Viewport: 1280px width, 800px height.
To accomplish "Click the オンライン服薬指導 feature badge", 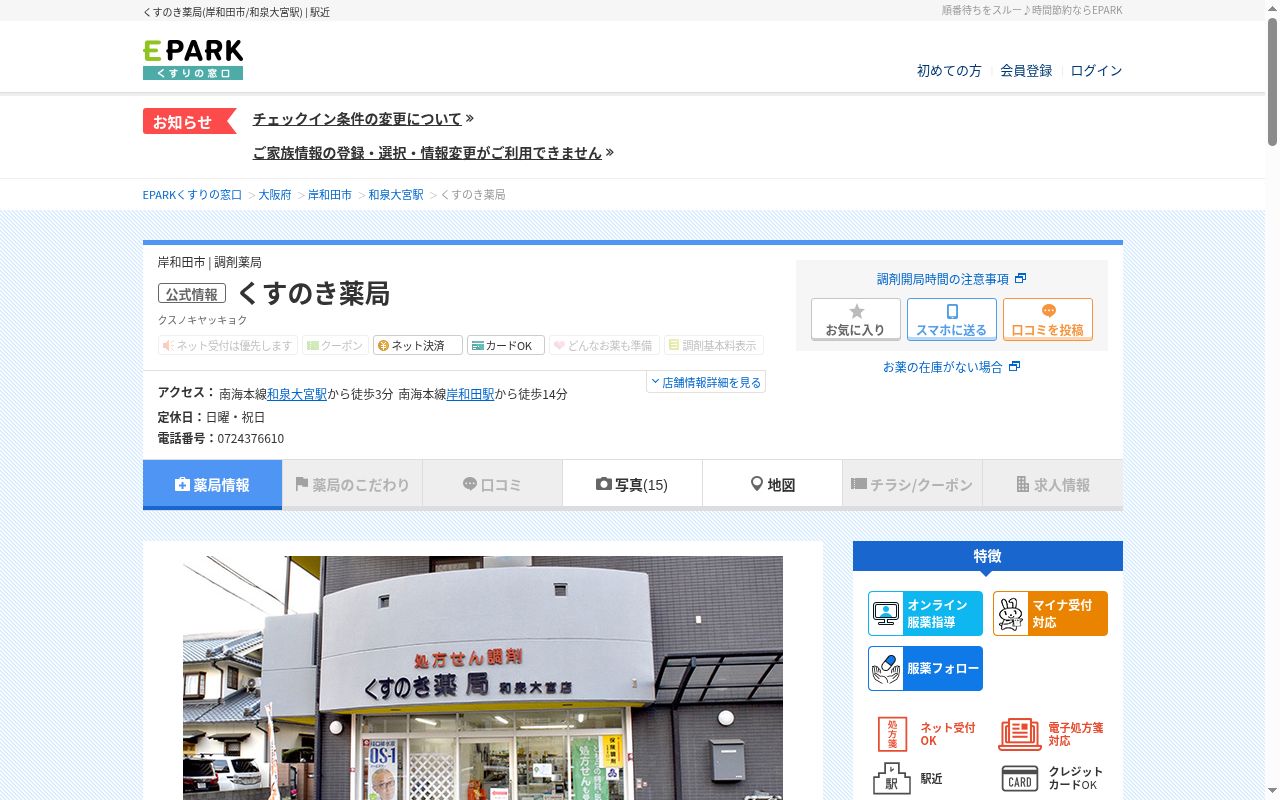I will (x=925, y=613).
